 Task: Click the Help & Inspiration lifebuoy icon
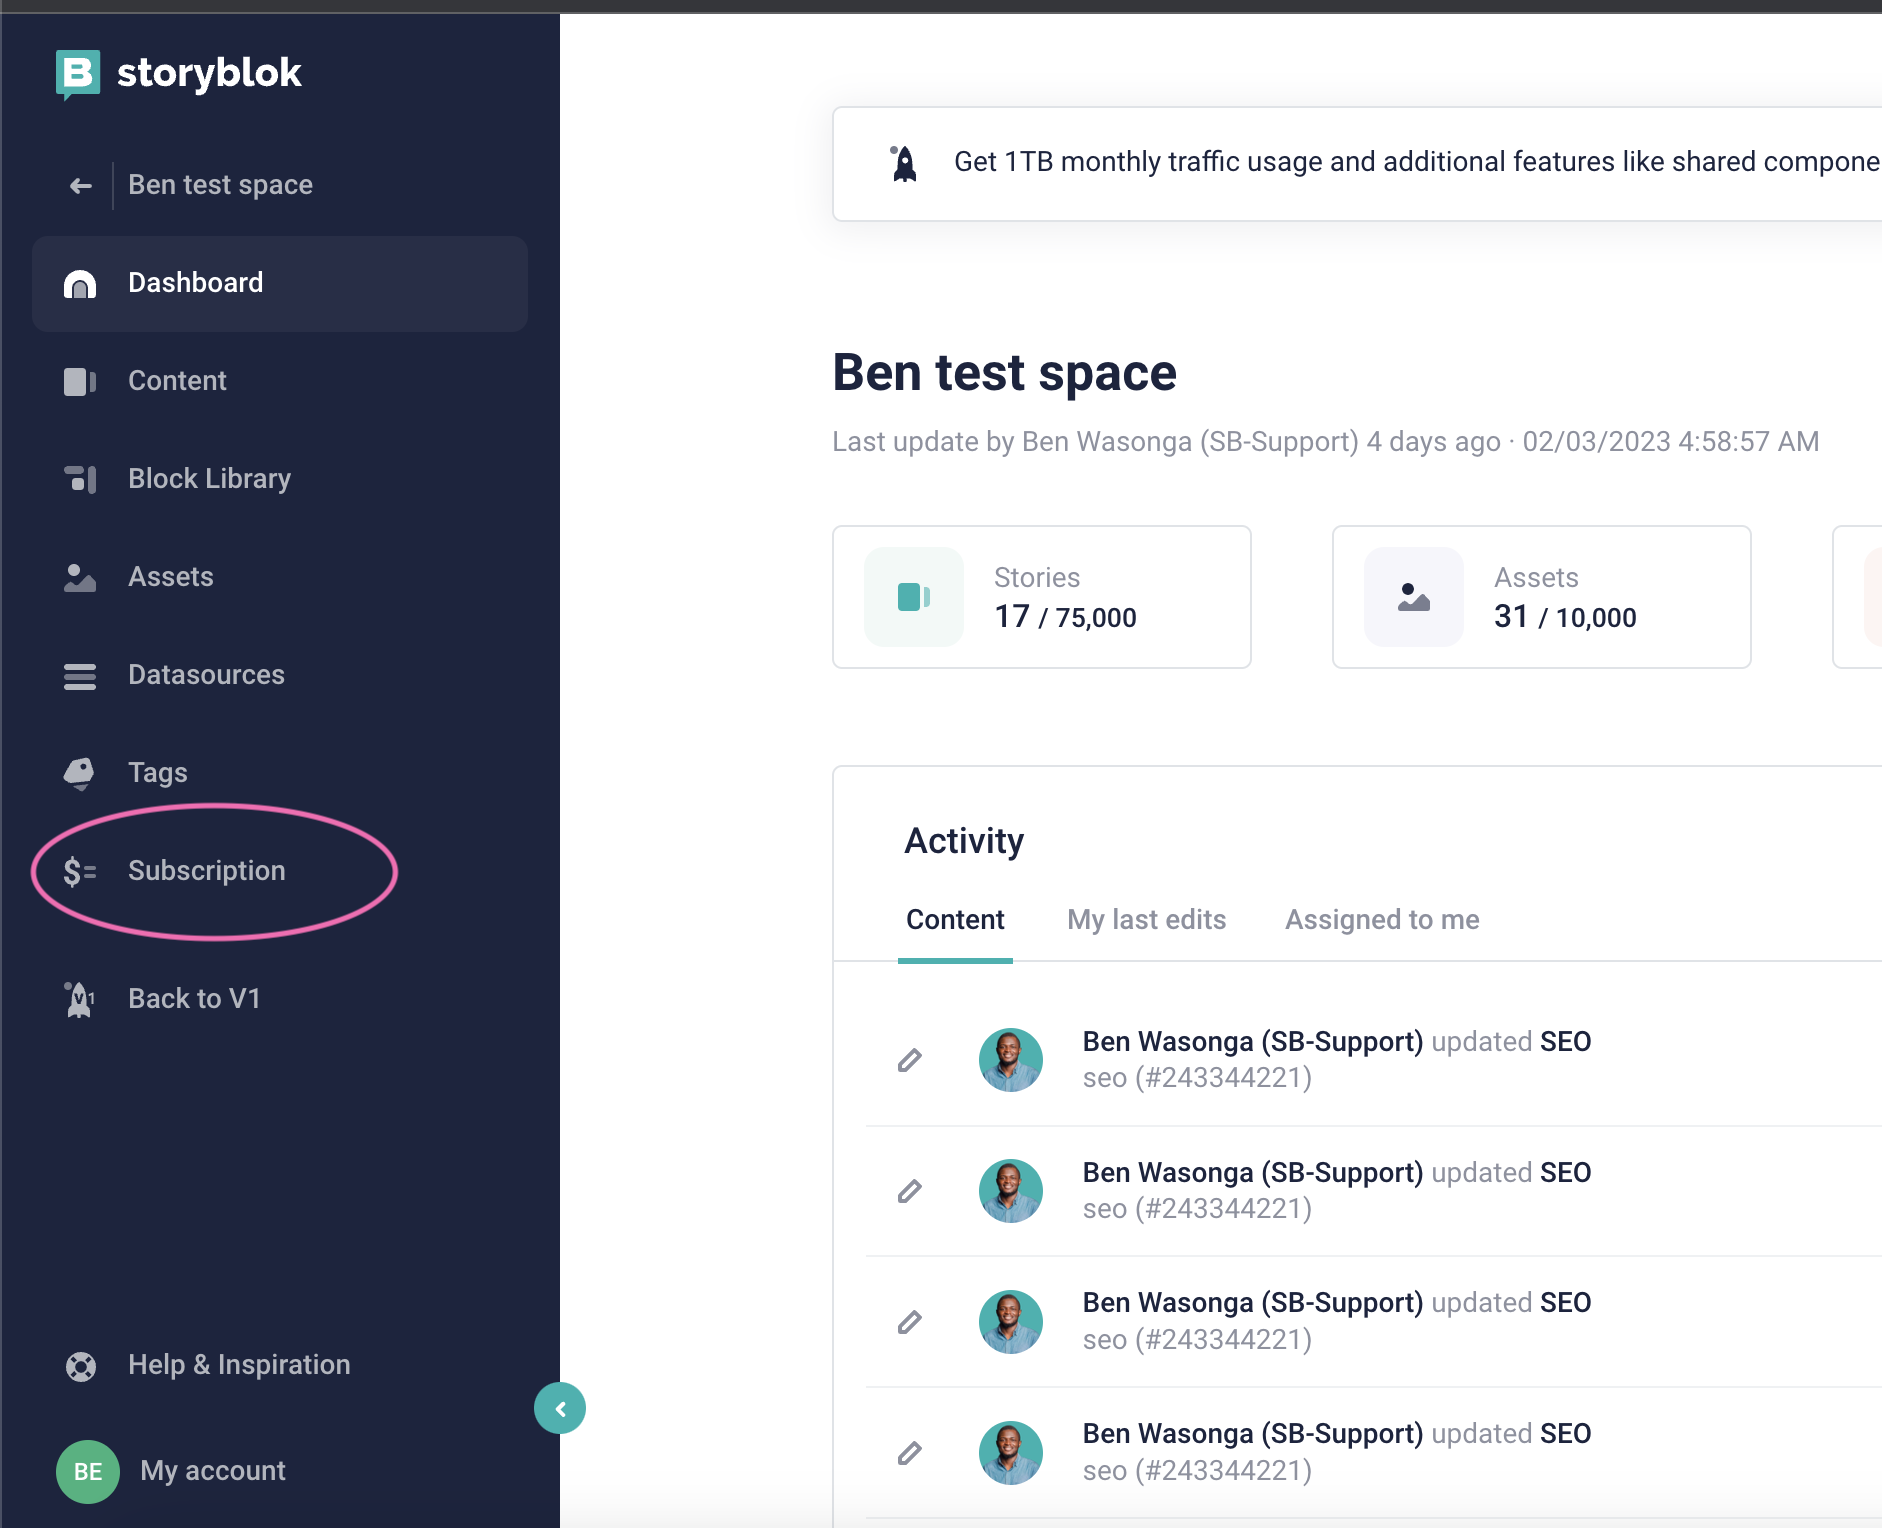tap(80, 1366)
